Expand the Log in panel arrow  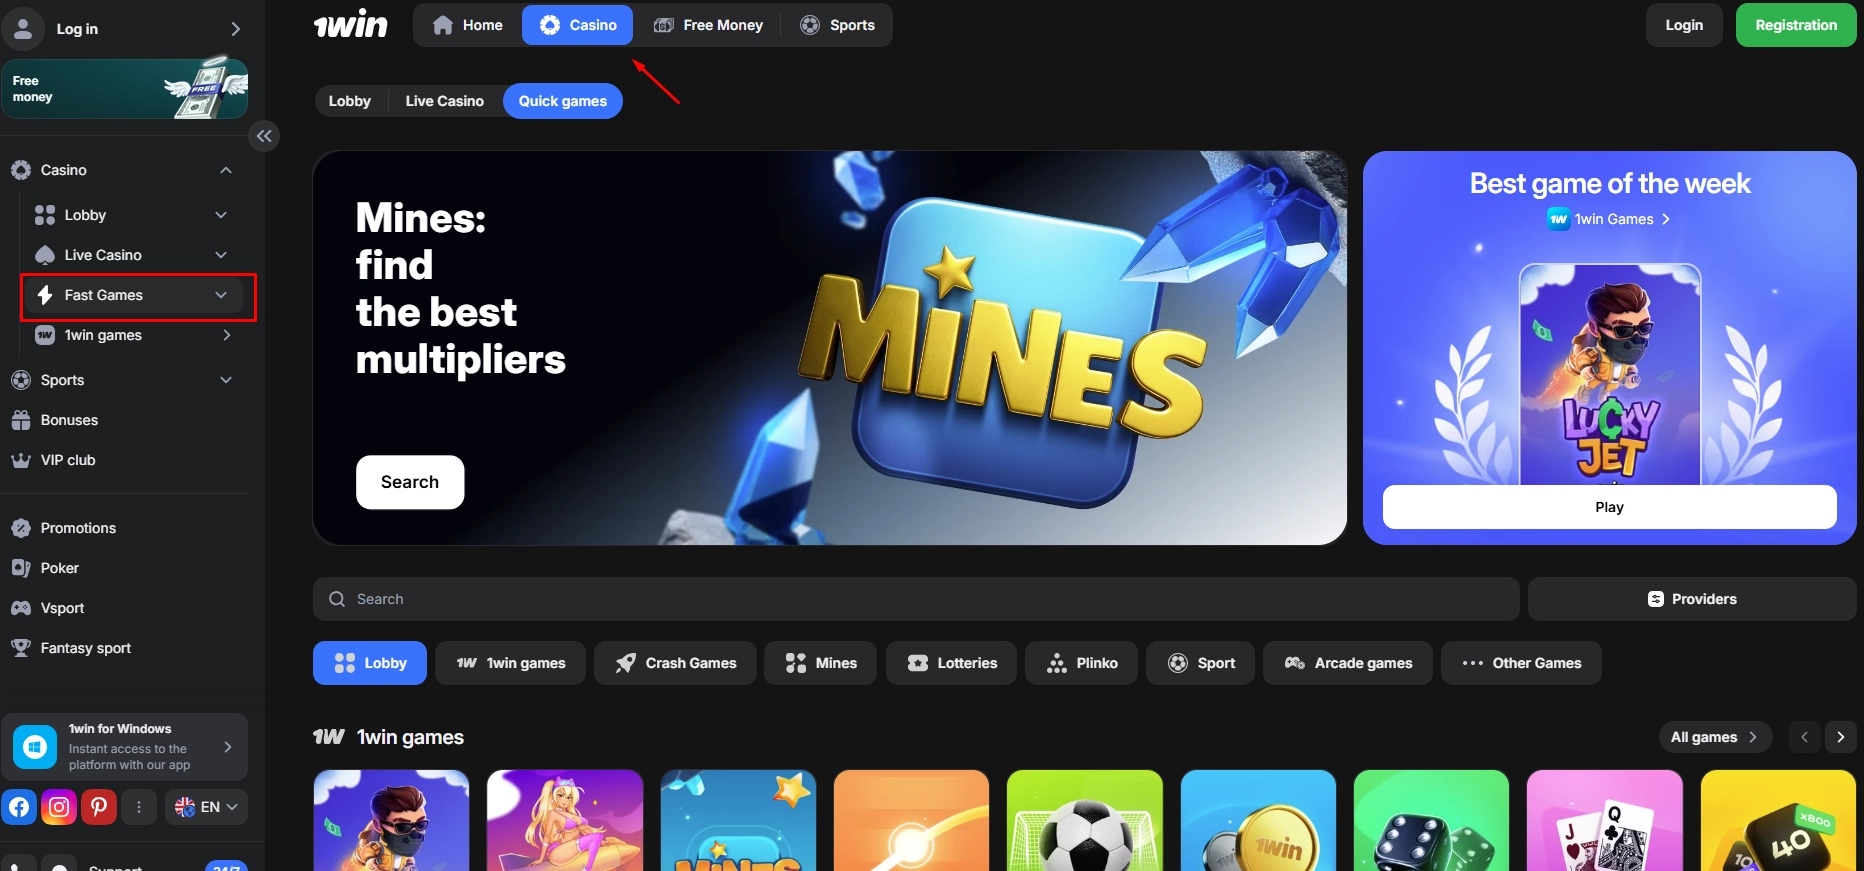235,29
